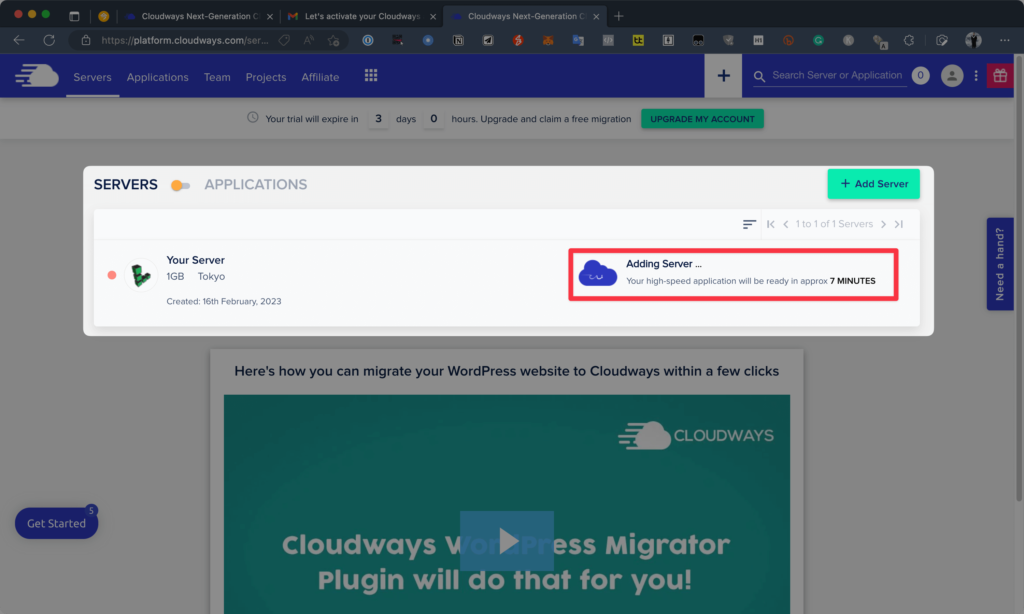
Task: Go to last page of servers
Action: [x=899, y=224]
